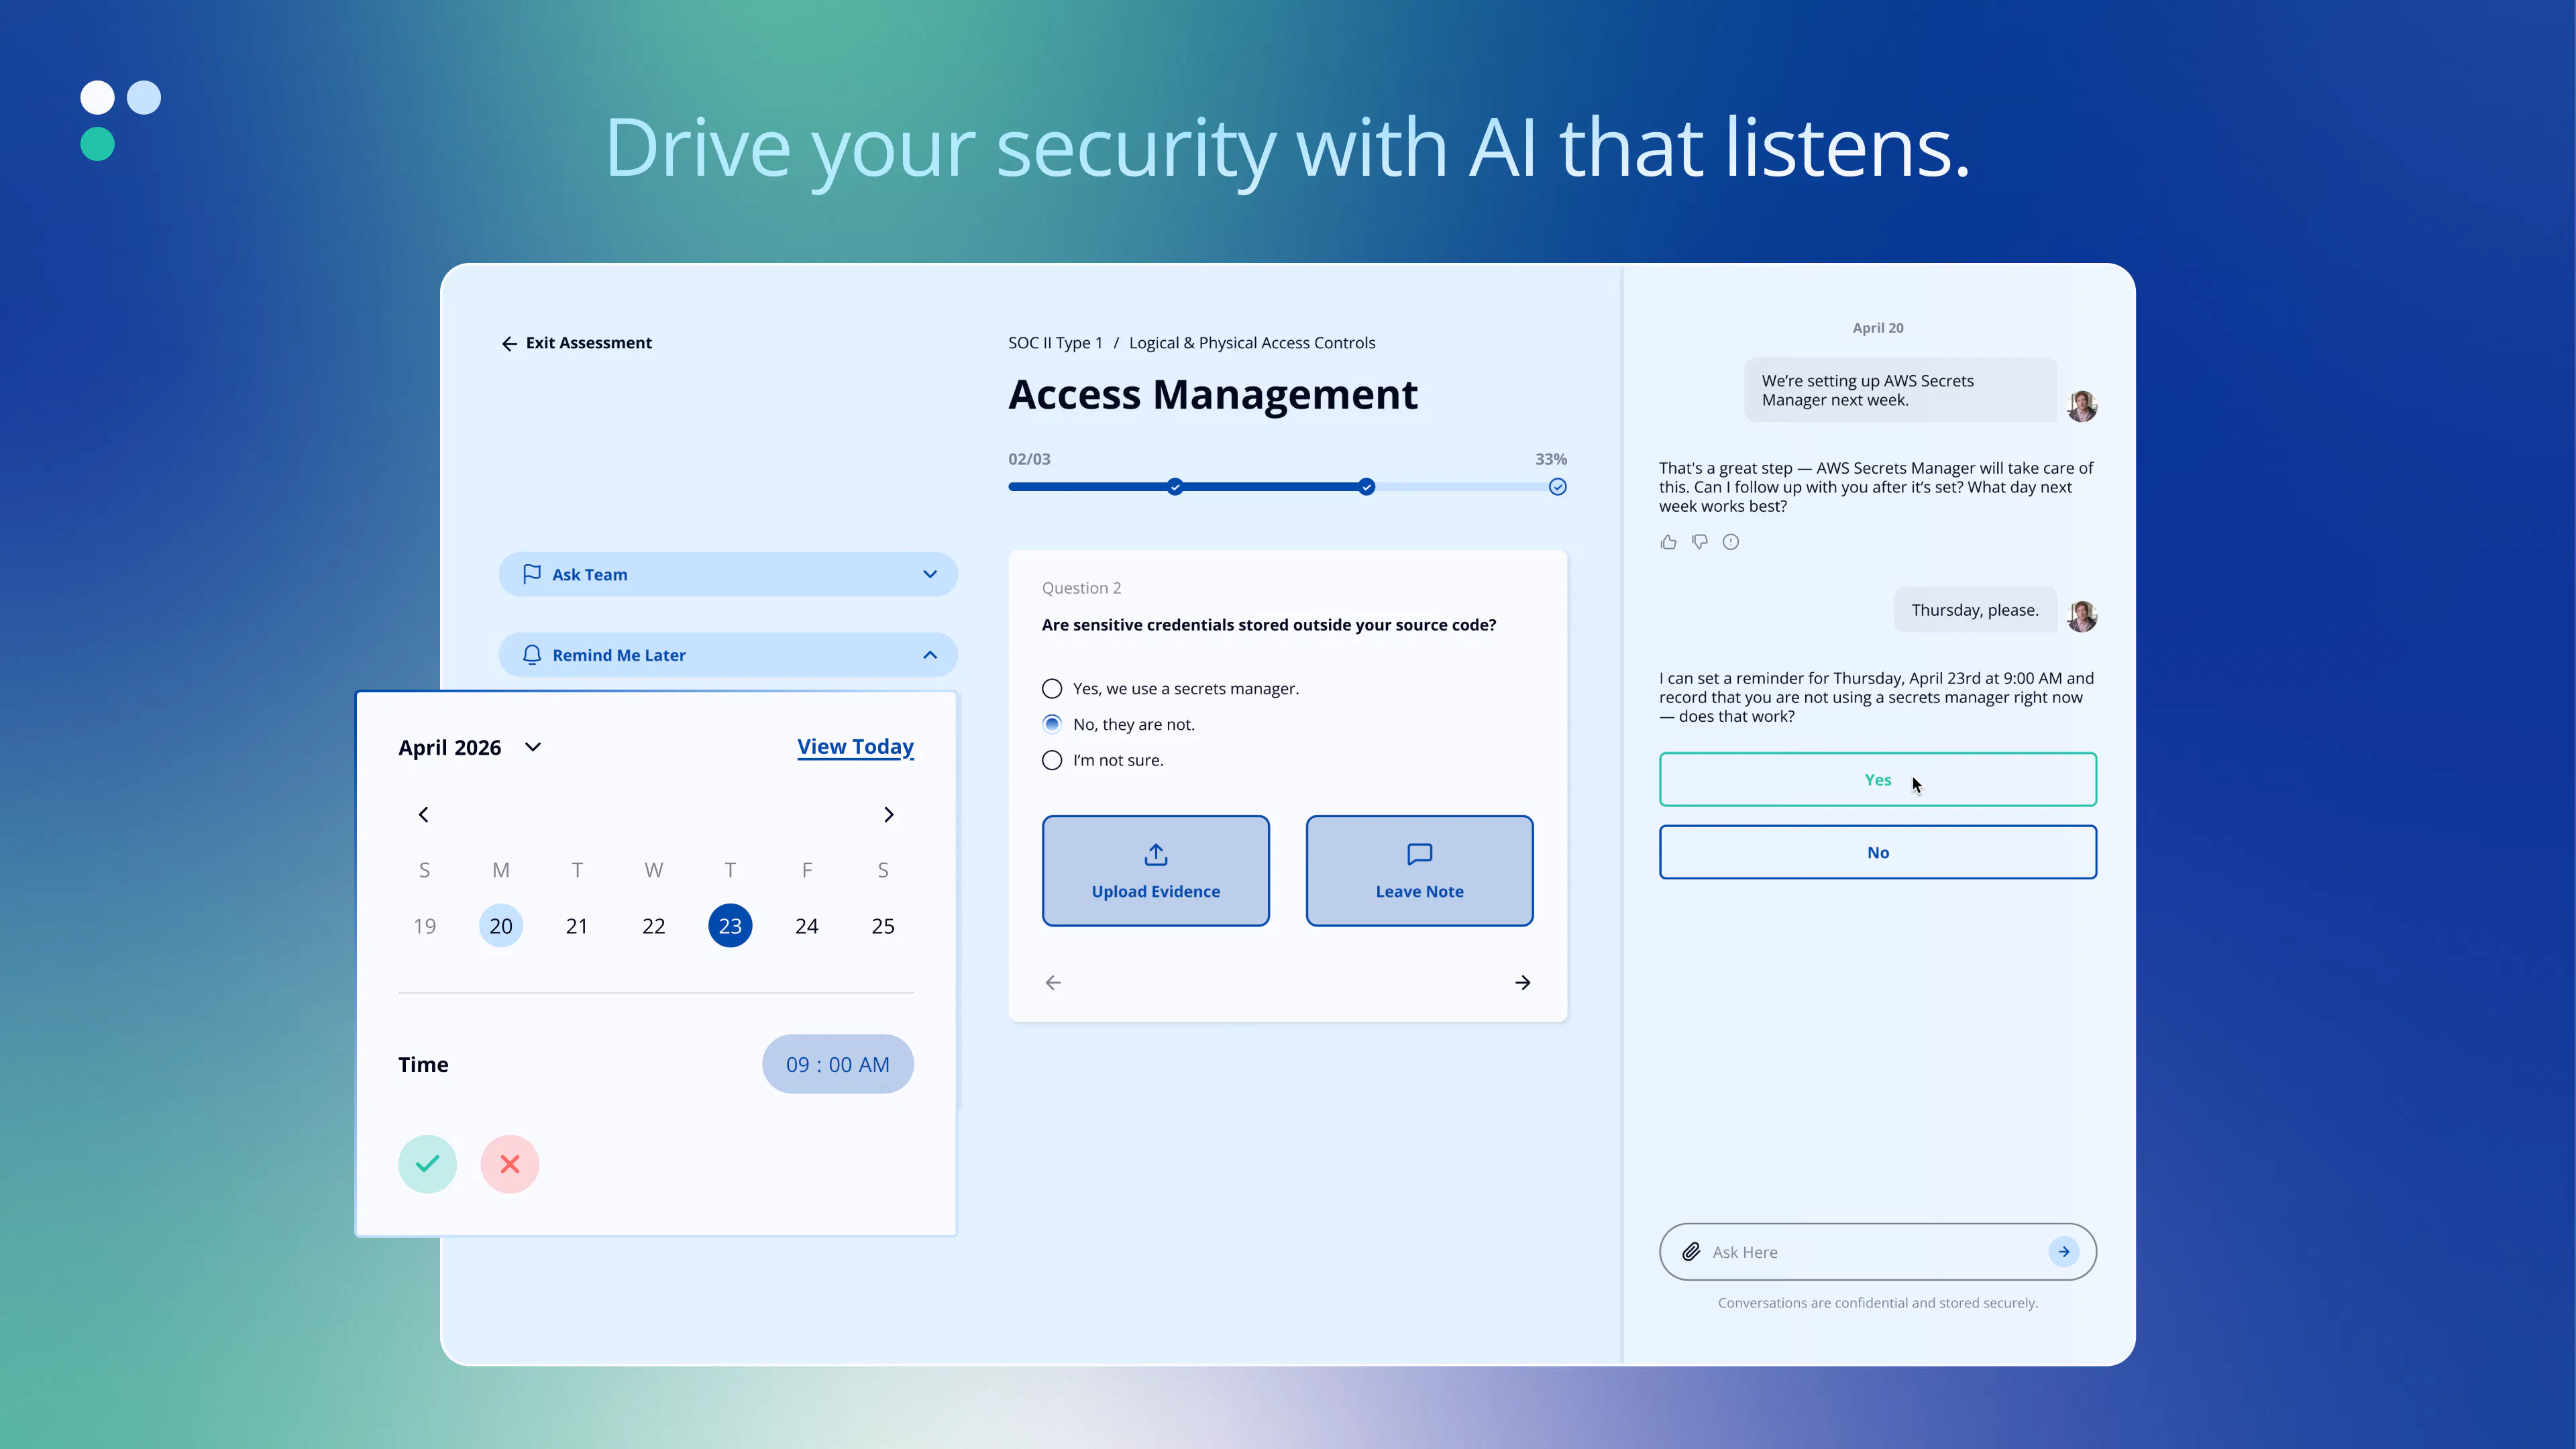Viewport: 2576px width, 1449px height.
Task: Click the 'Thursday, please.' chat message
Action: point(1975,610)
